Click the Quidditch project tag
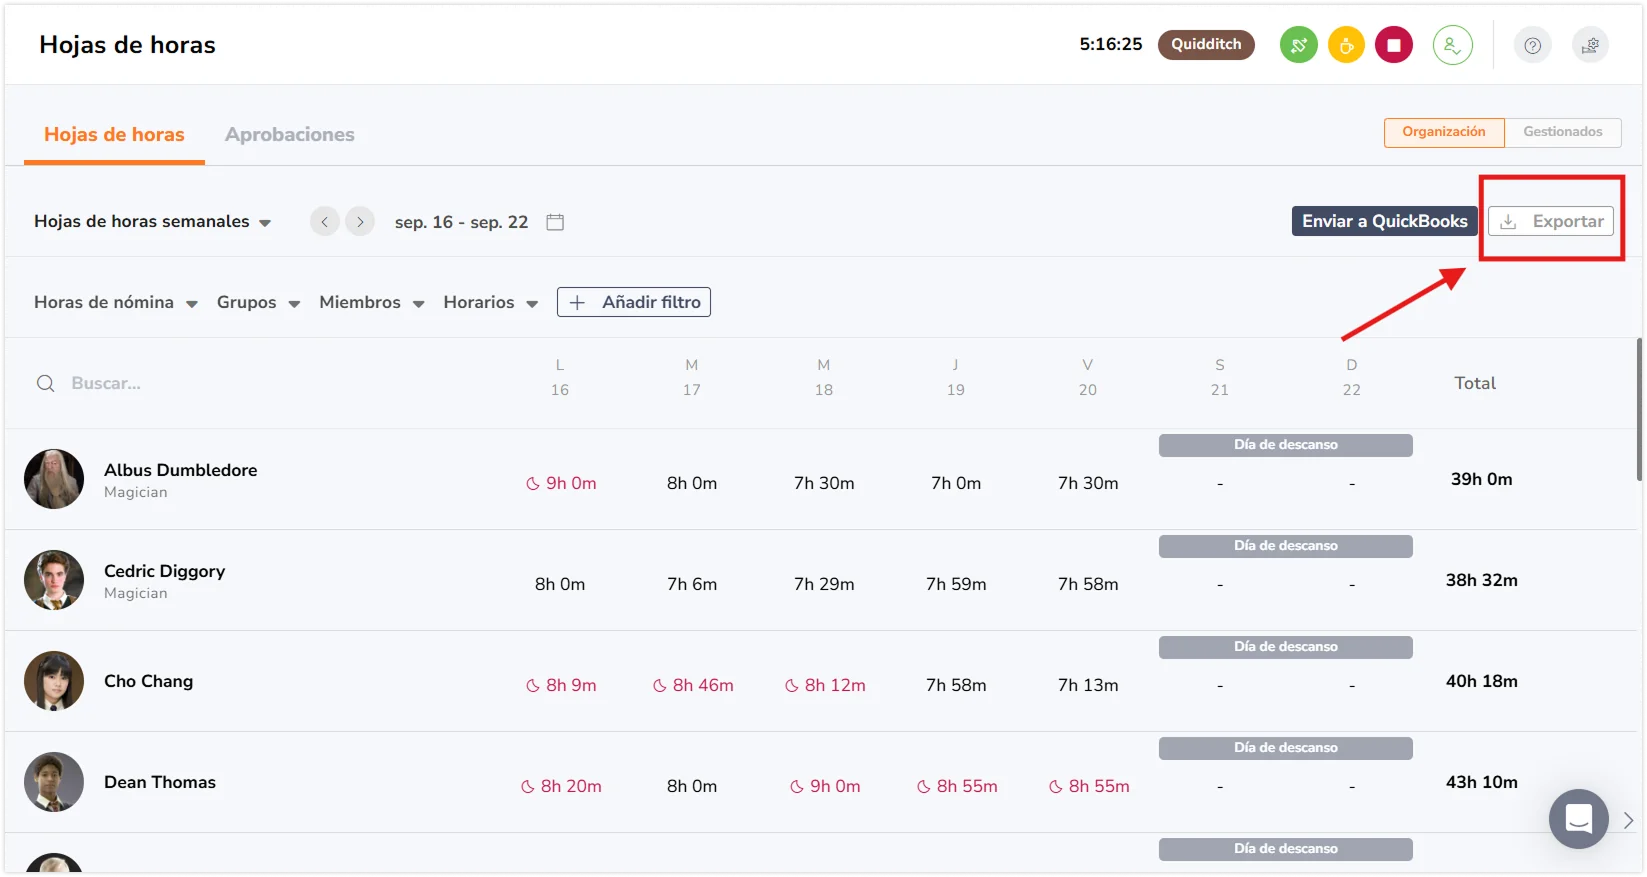The height and width of the screenshot is (877, 1647). coord(1206,45)
